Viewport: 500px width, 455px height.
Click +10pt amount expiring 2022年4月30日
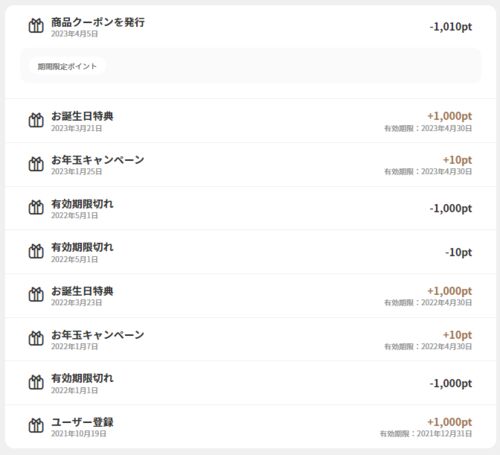[x=457, y=335]
